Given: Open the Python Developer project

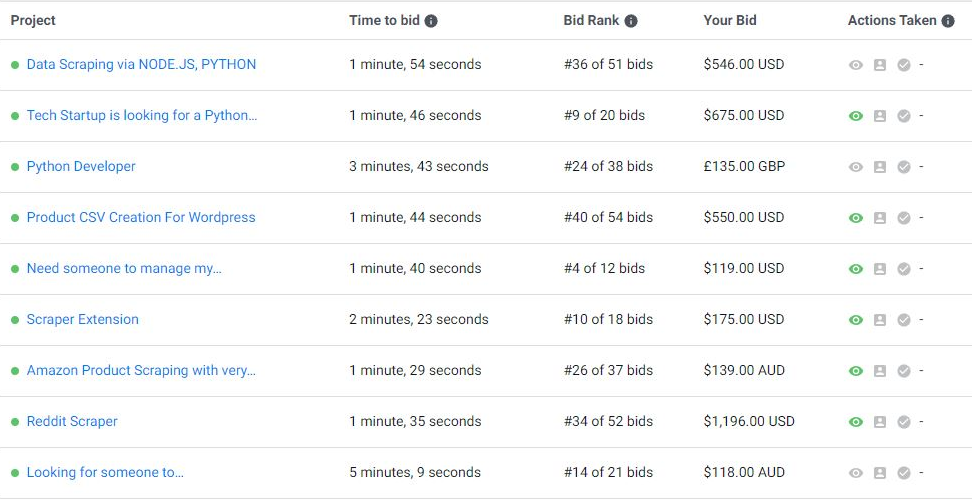Looking at the screenshot, I should pyautogui.click(x=81, y=166).
